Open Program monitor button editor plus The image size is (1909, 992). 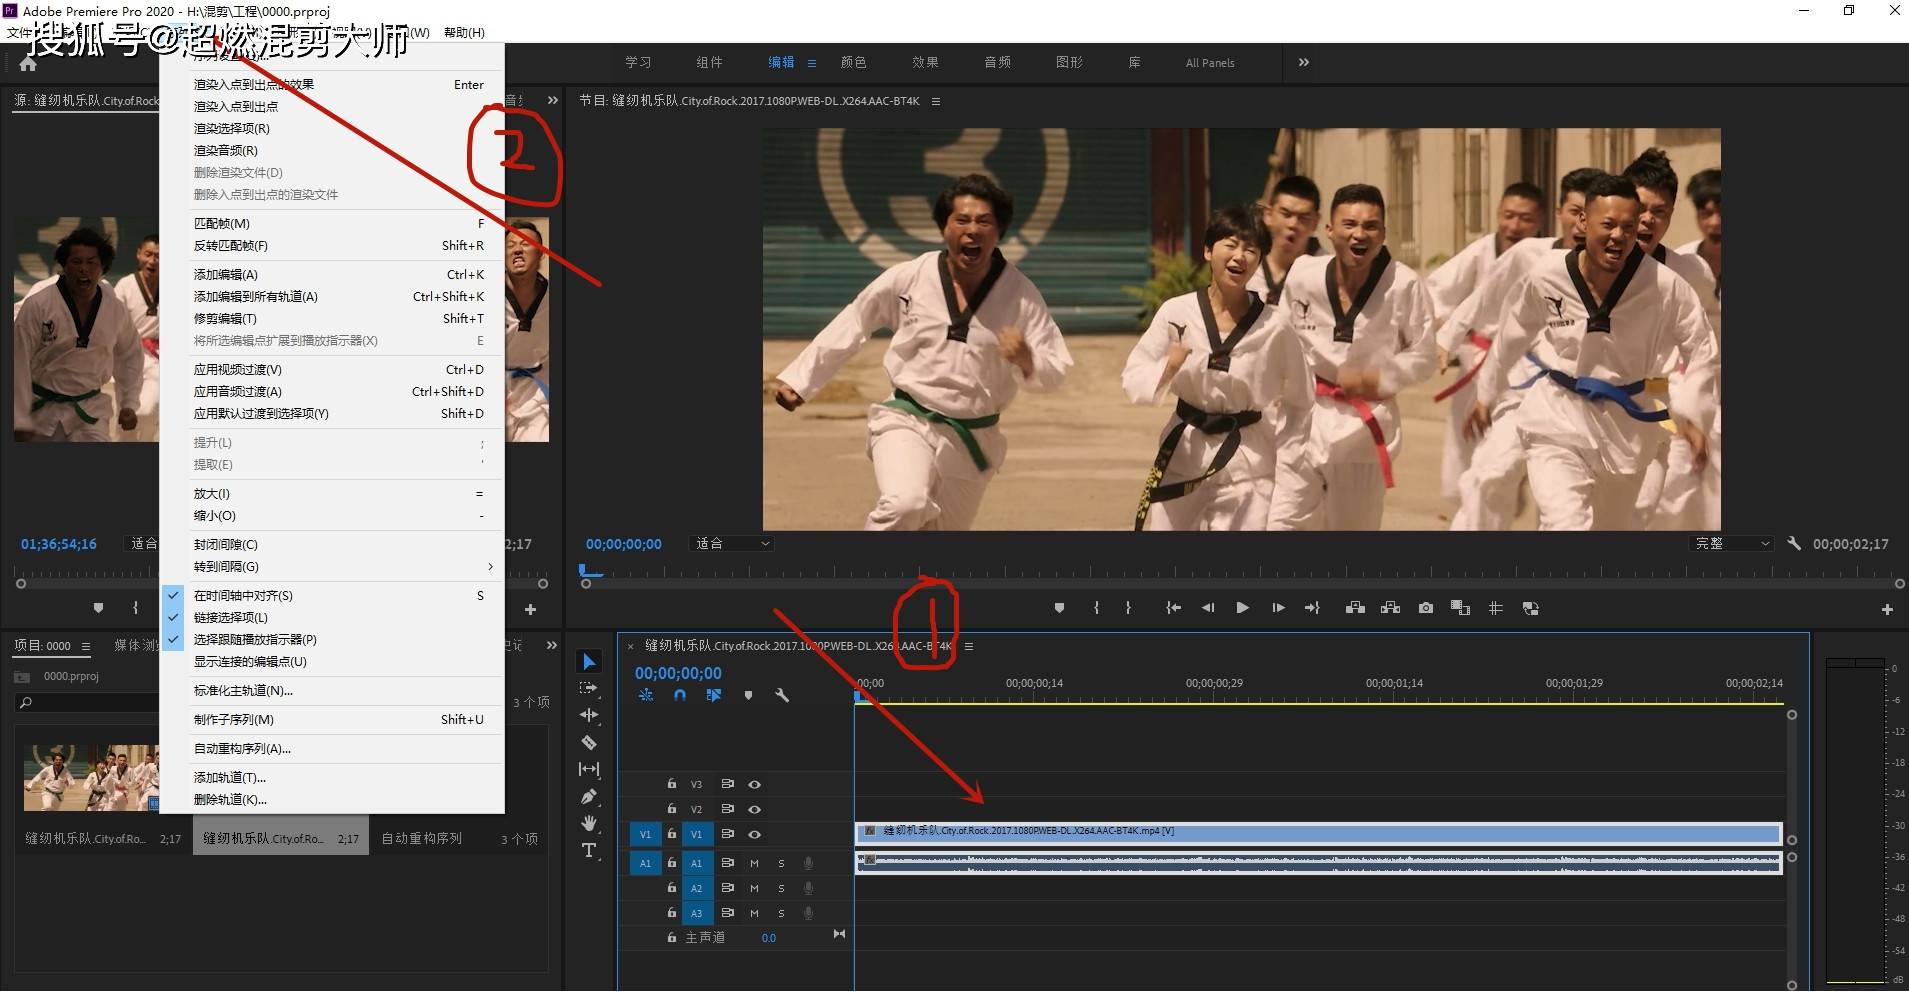pos(1887,609)
